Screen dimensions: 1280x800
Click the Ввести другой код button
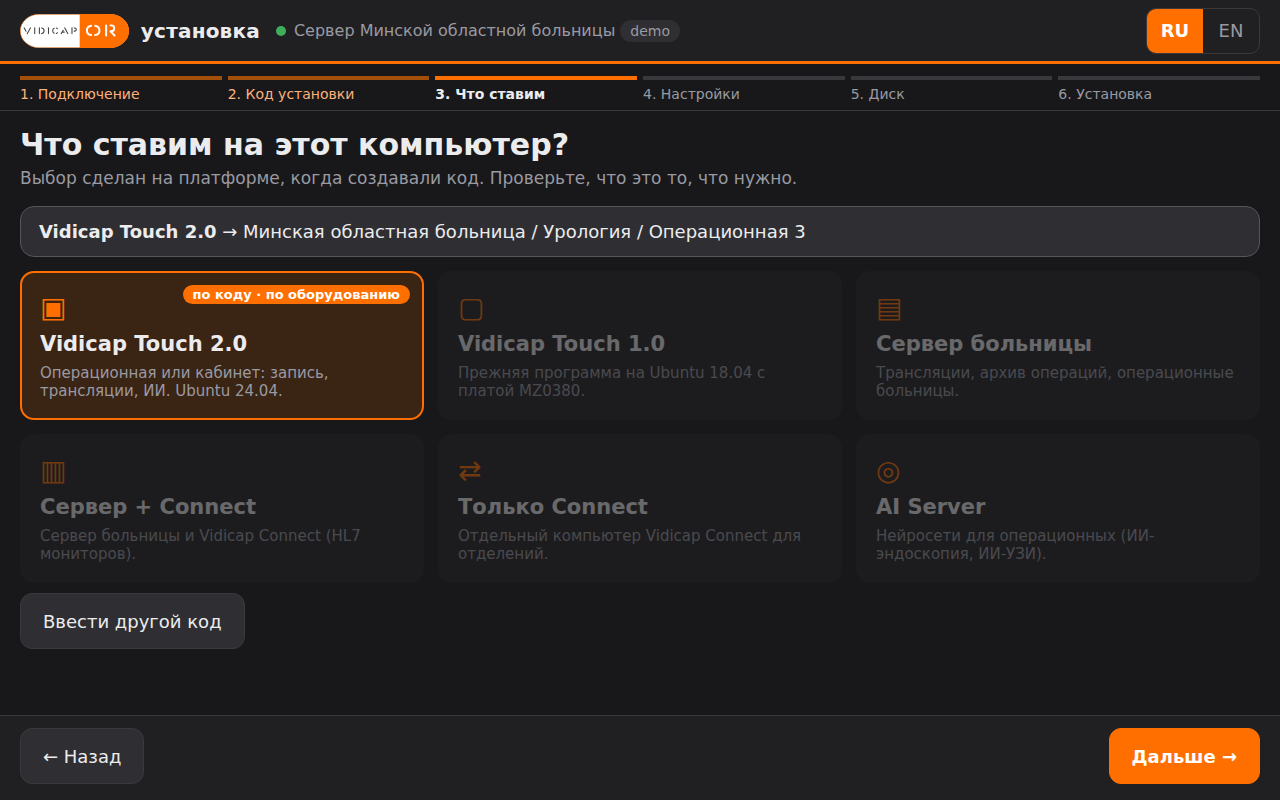click(132, 621)
